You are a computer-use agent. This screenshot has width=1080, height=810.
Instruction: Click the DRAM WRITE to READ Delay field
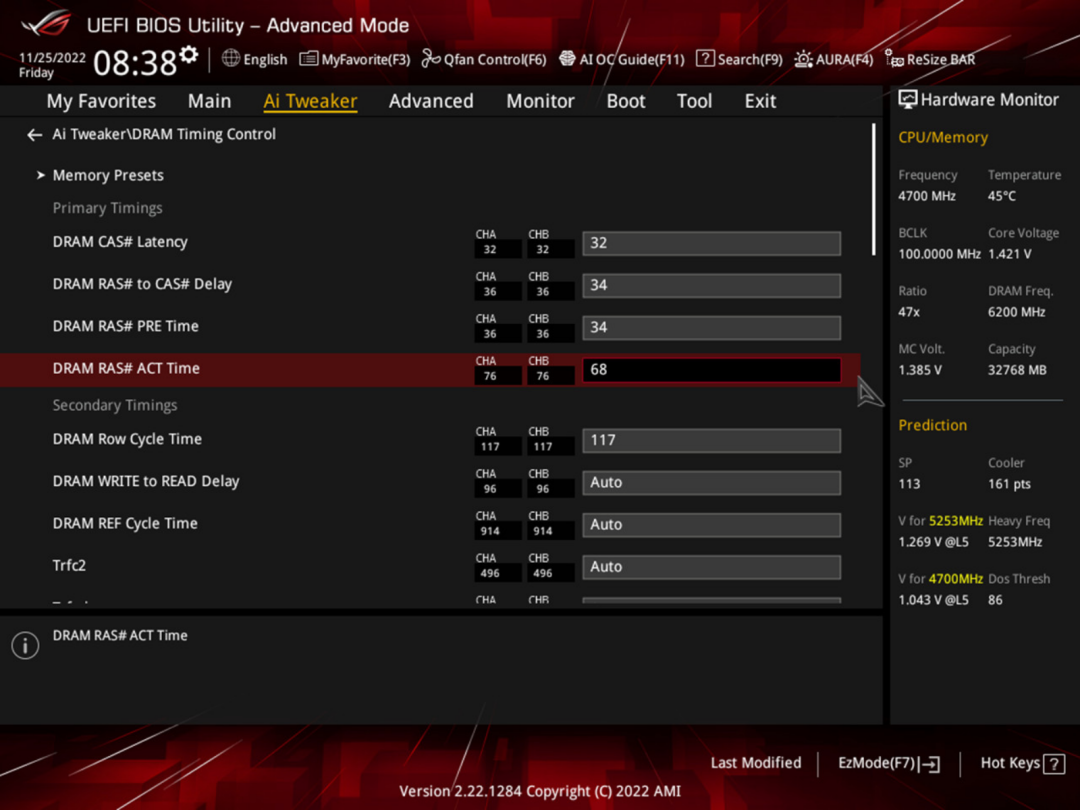coord(712,483)
